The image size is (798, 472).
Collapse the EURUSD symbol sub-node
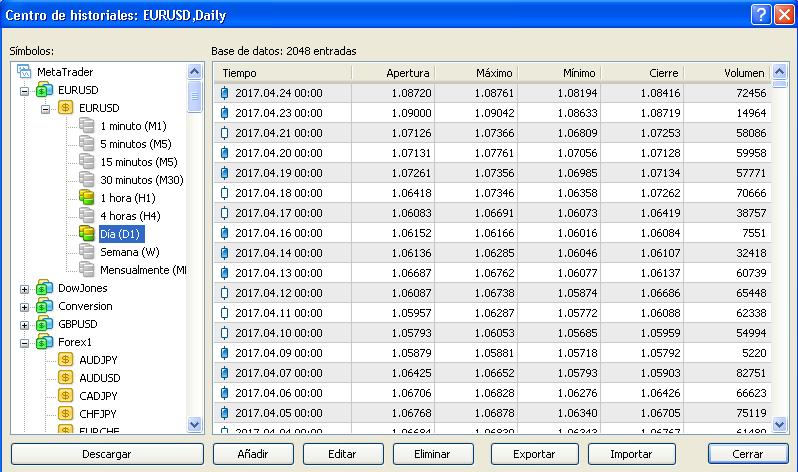(x=45, y=110)
